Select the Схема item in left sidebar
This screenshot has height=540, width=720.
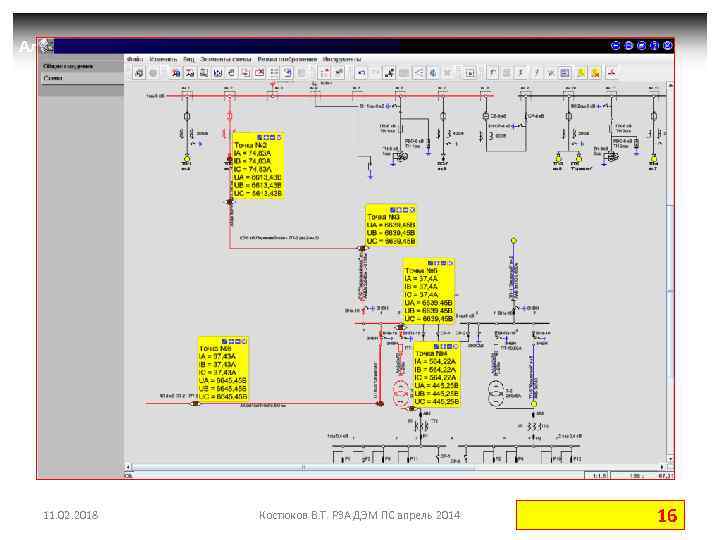tap(81, 78)
